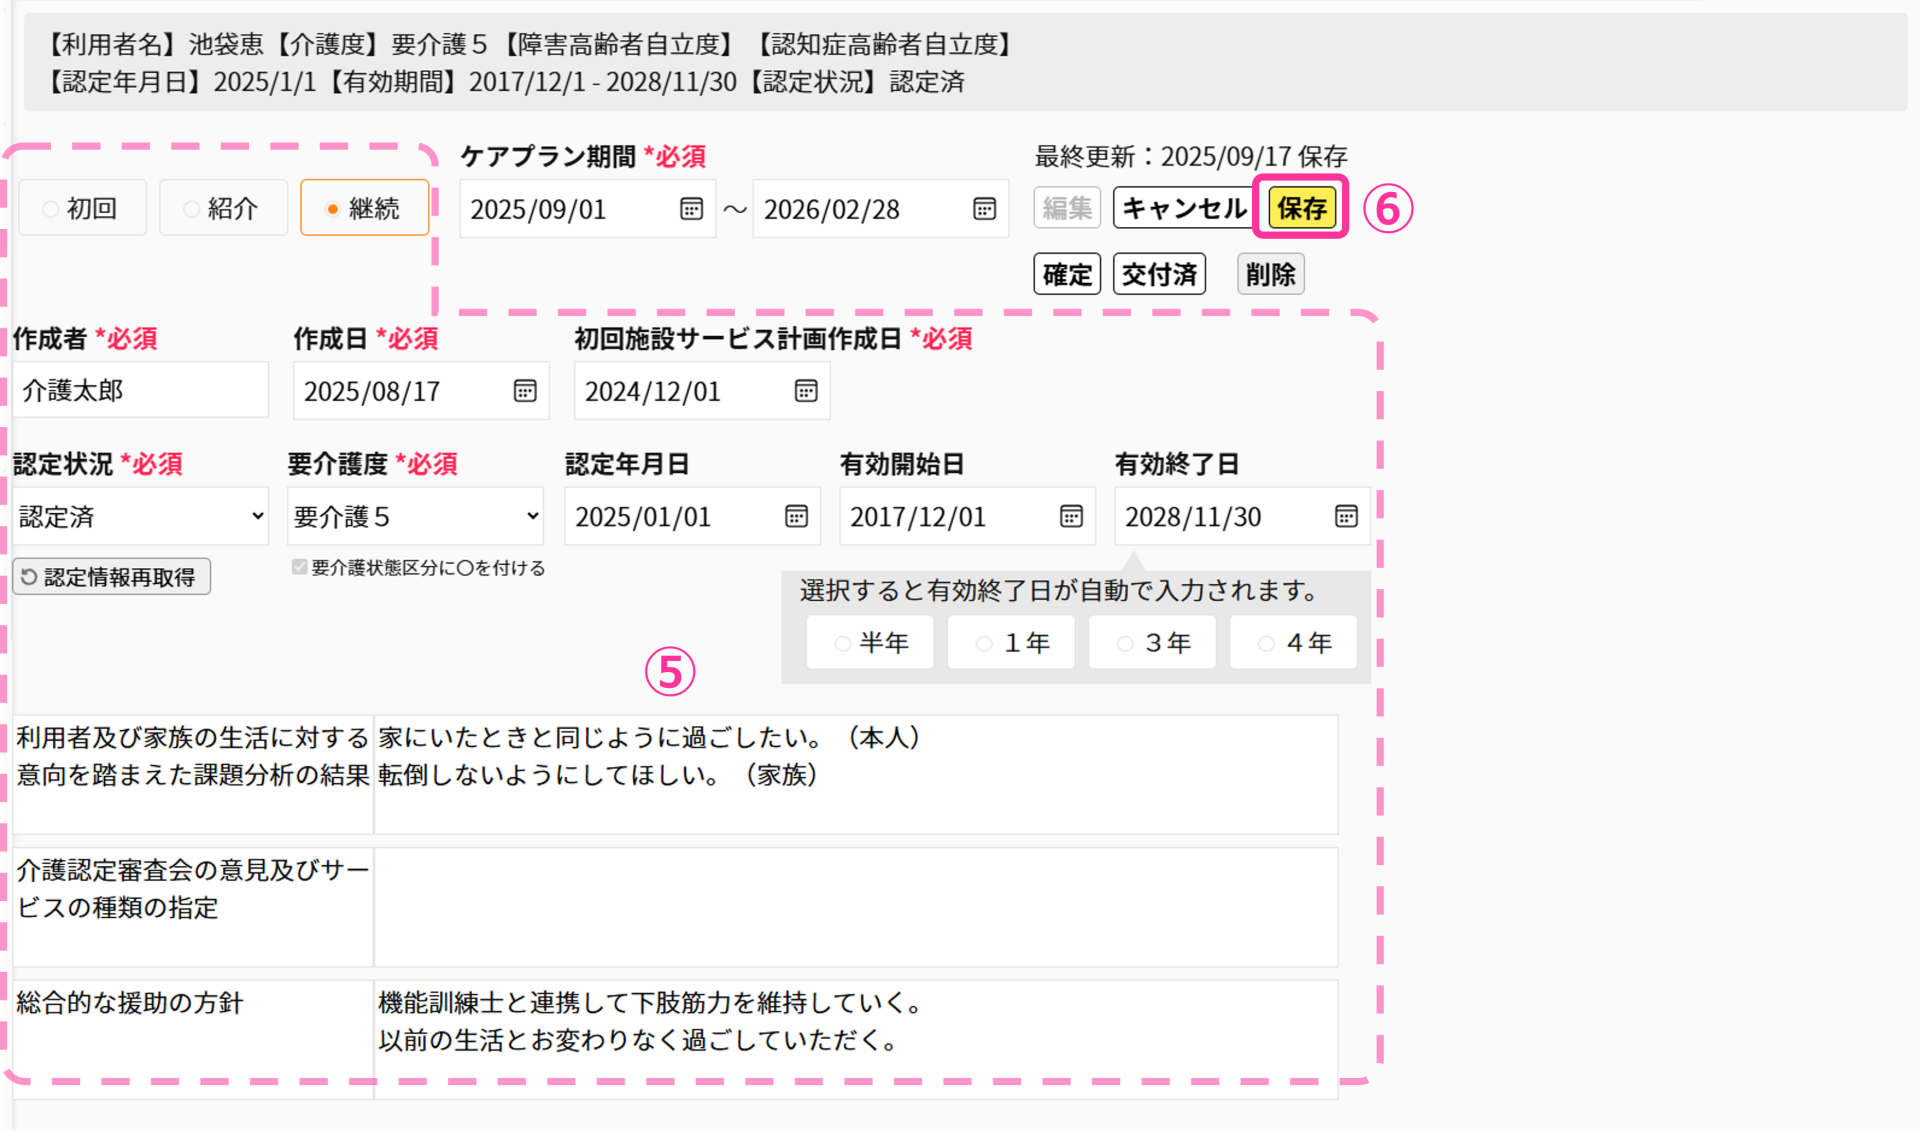Expand the 認定状況 dropdown

click(x=140, y=516)
